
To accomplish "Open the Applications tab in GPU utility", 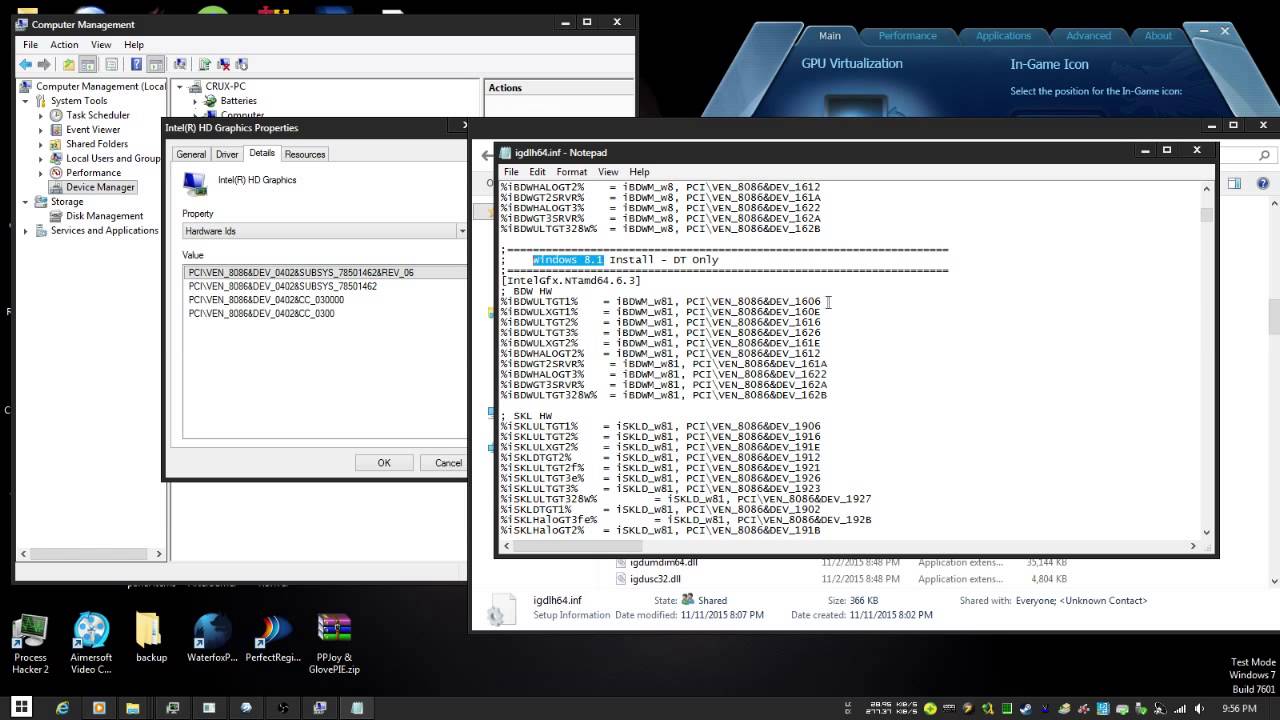I will click(x=1003, y=36).
